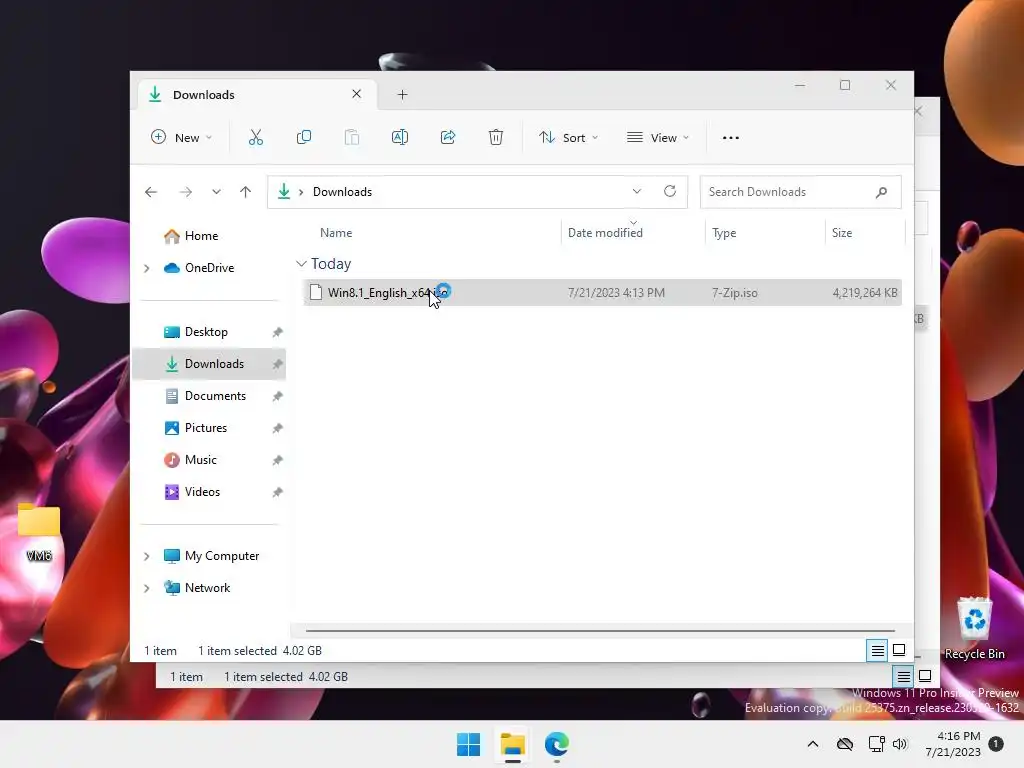Expand address bar history dropdown
Viewport: 1024px width, 768px height.
(637, 191)
